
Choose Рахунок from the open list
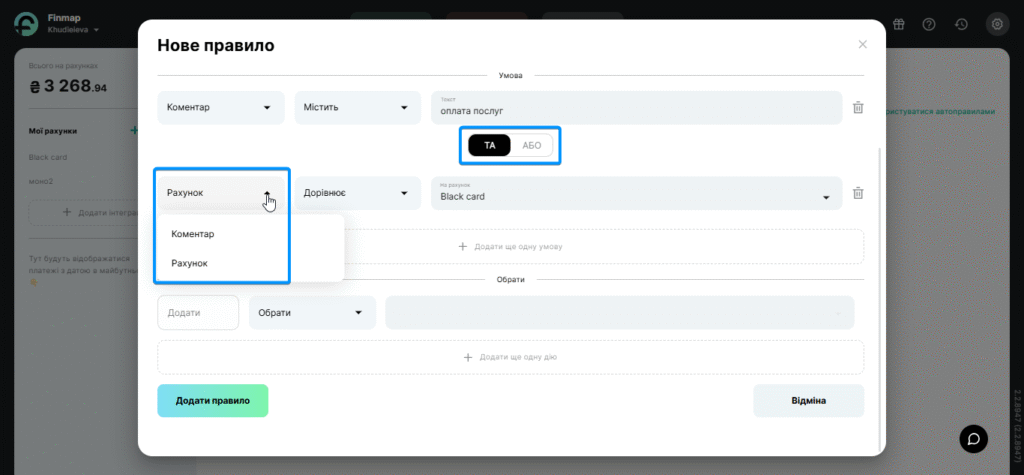190,263
